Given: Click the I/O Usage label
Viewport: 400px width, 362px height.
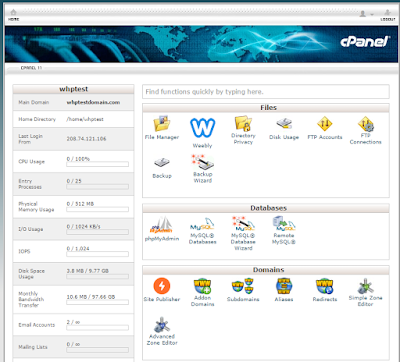Looking at the screenshot, I should [31, 229].
